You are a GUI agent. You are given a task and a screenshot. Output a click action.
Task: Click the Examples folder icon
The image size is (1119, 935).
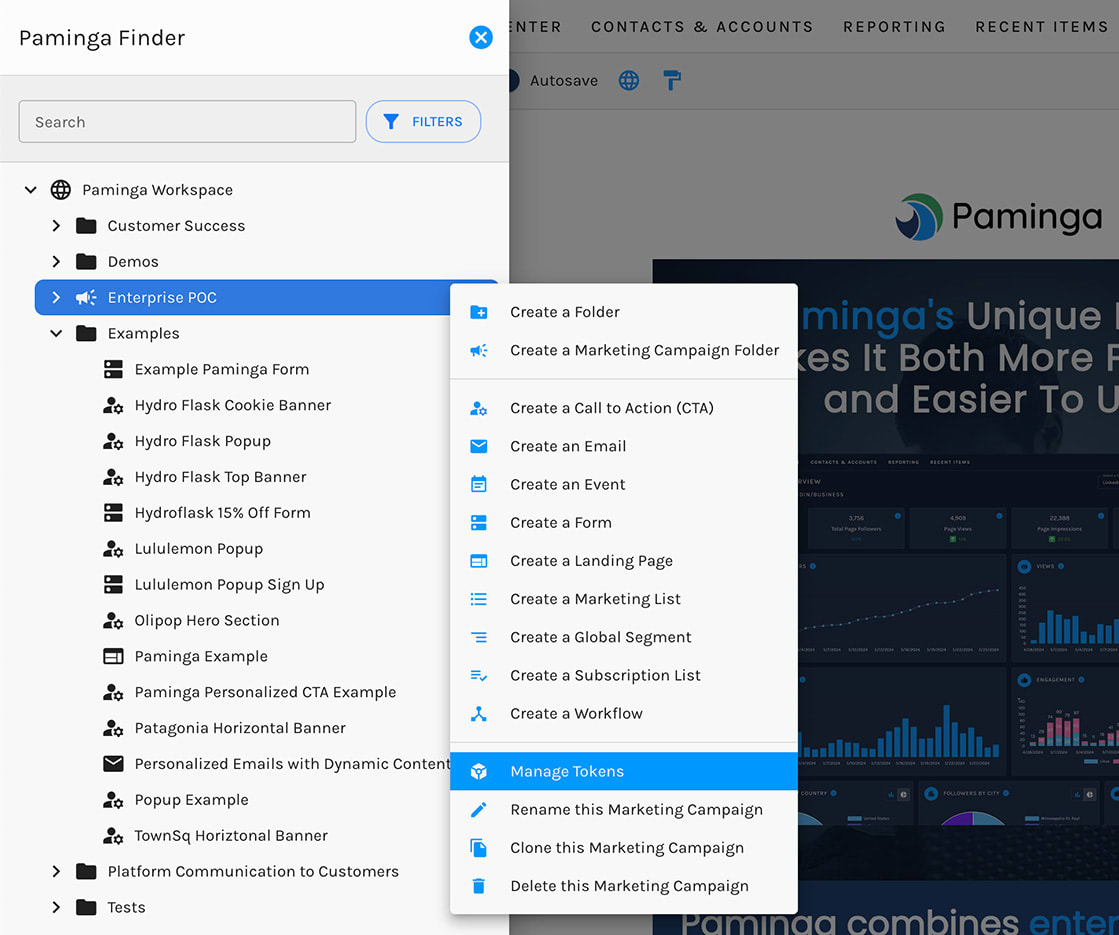(x=86, y=333)
